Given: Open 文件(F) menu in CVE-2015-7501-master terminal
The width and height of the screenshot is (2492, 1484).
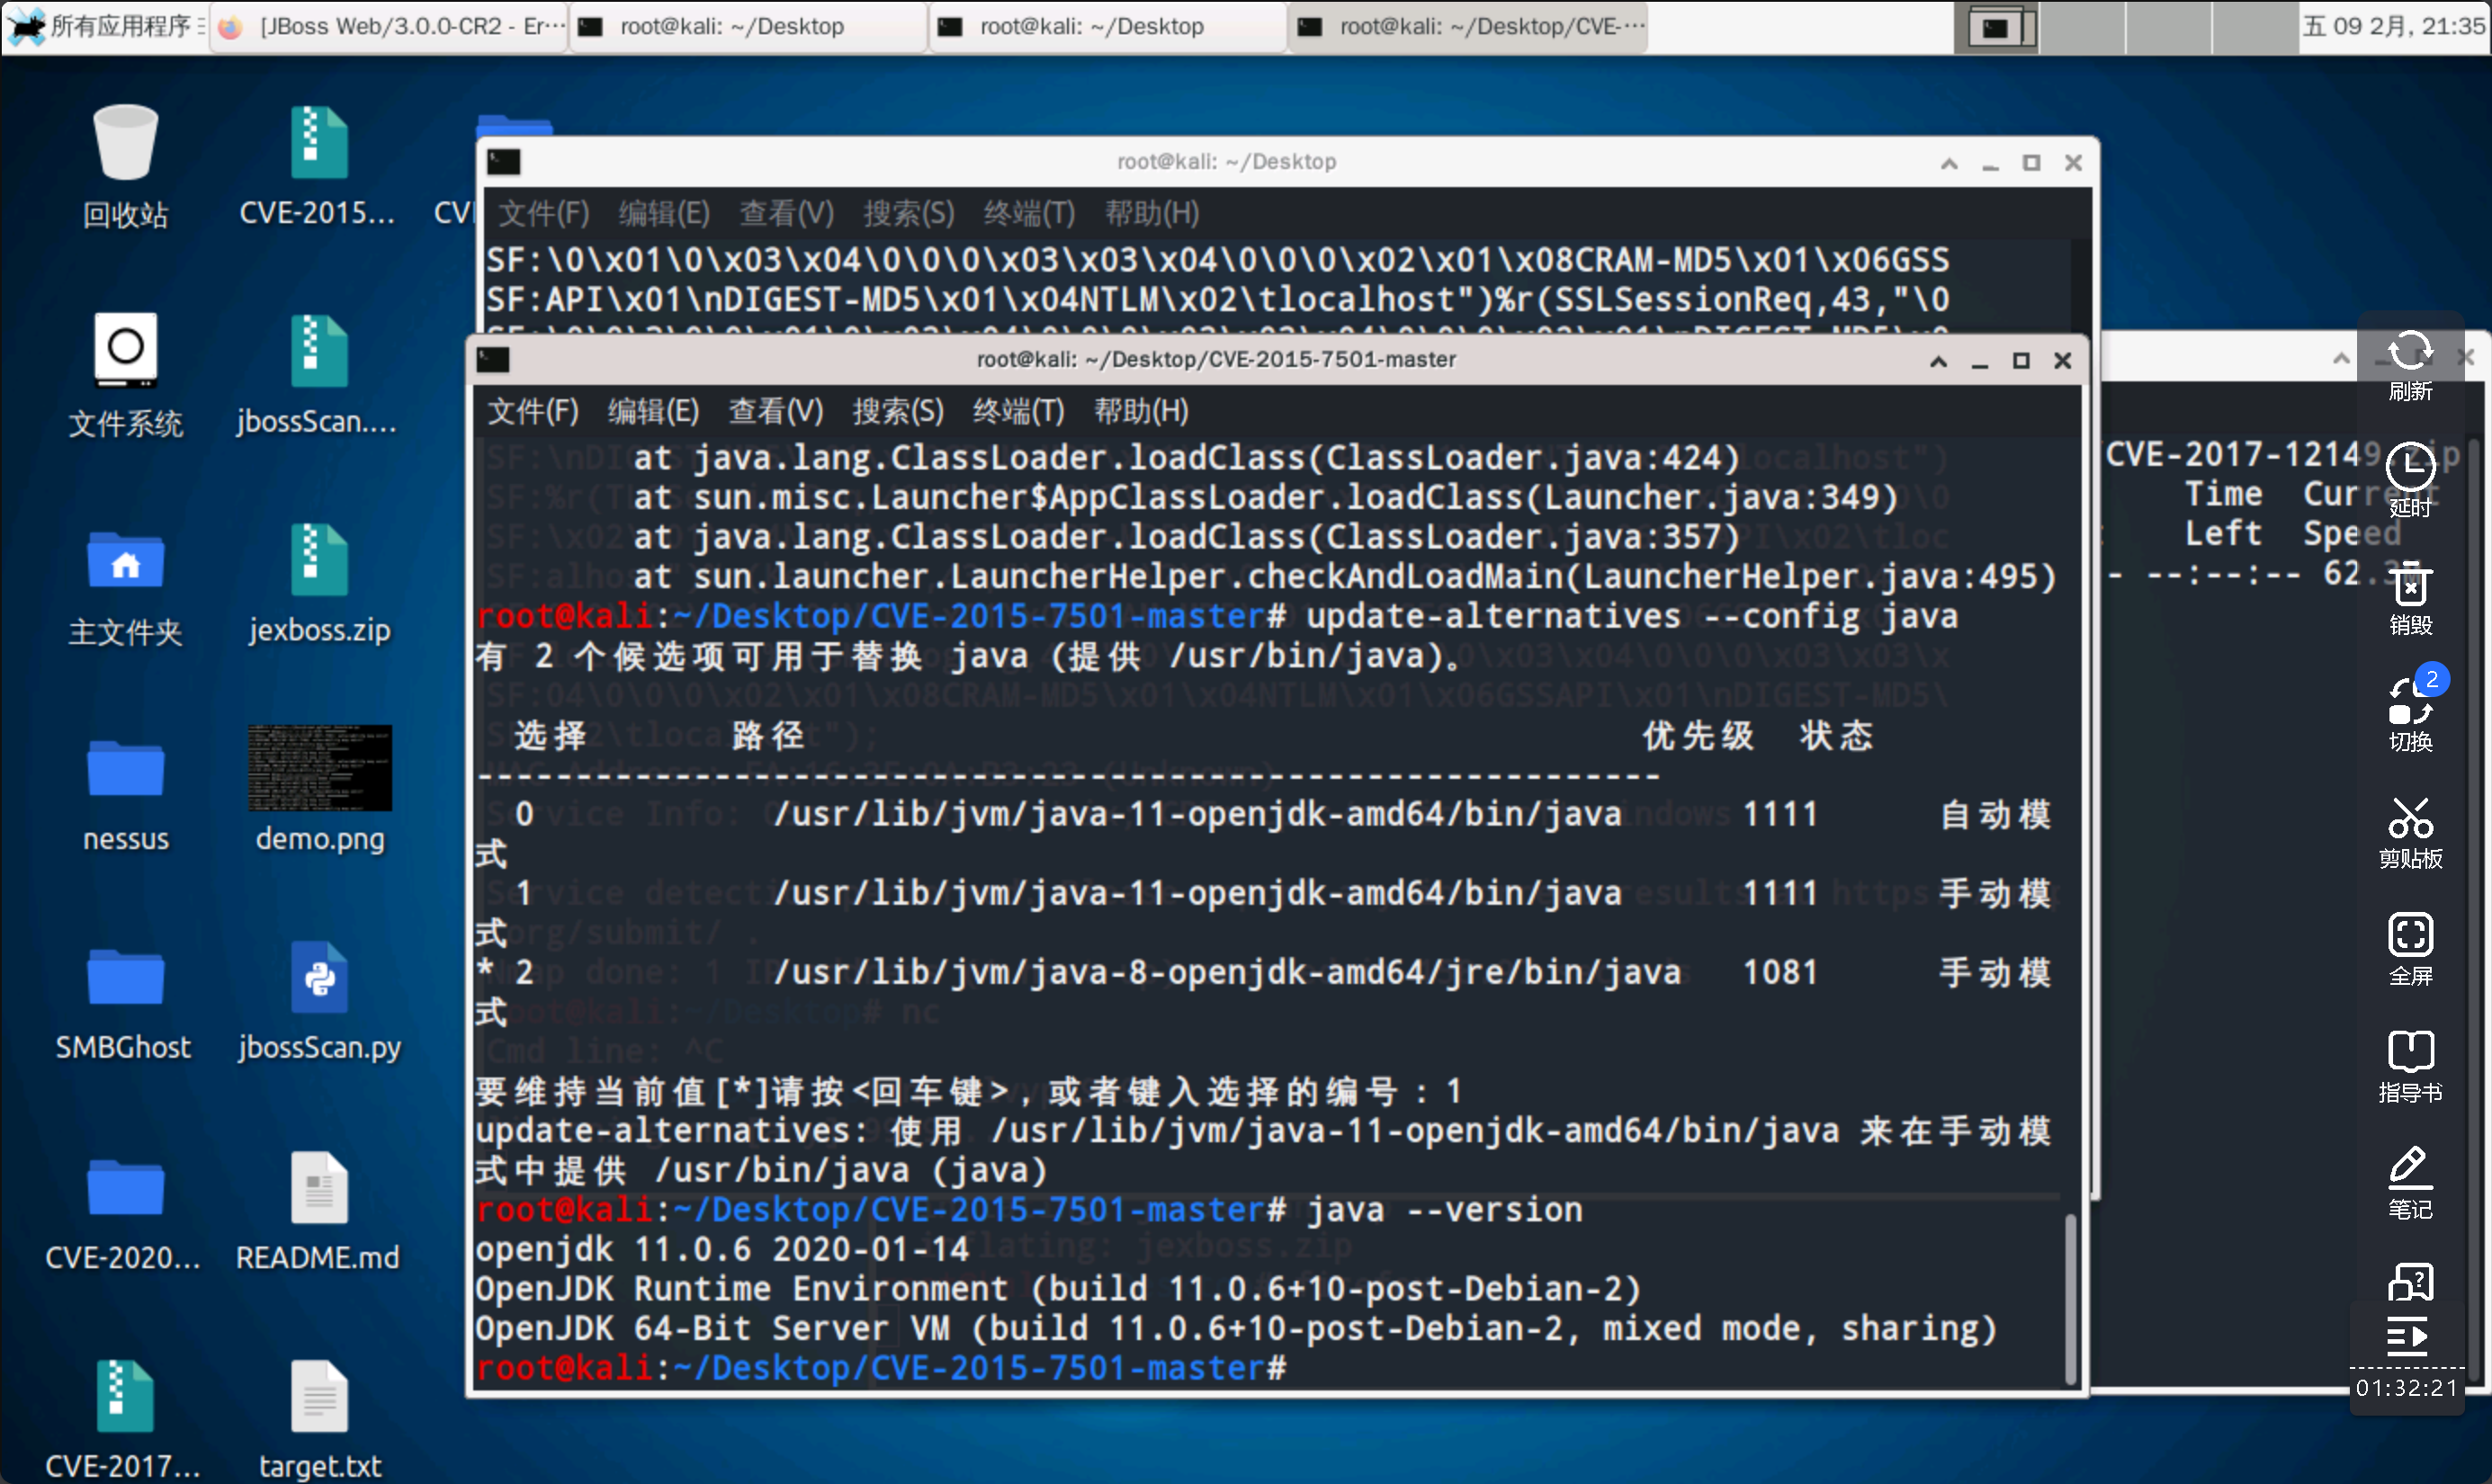Looking at the screenshot, I should pyautogui.click(x=532, y=411).
